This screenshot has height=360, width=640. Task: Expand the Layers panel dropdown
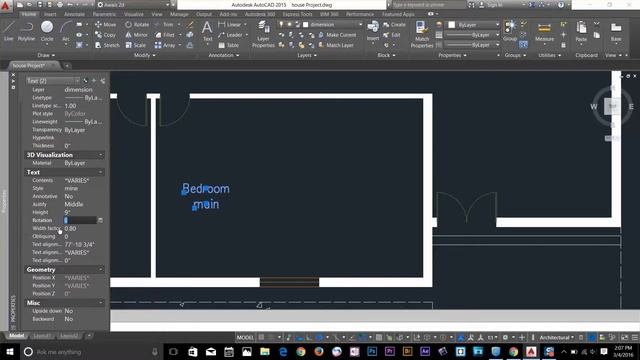click(307, 55)
